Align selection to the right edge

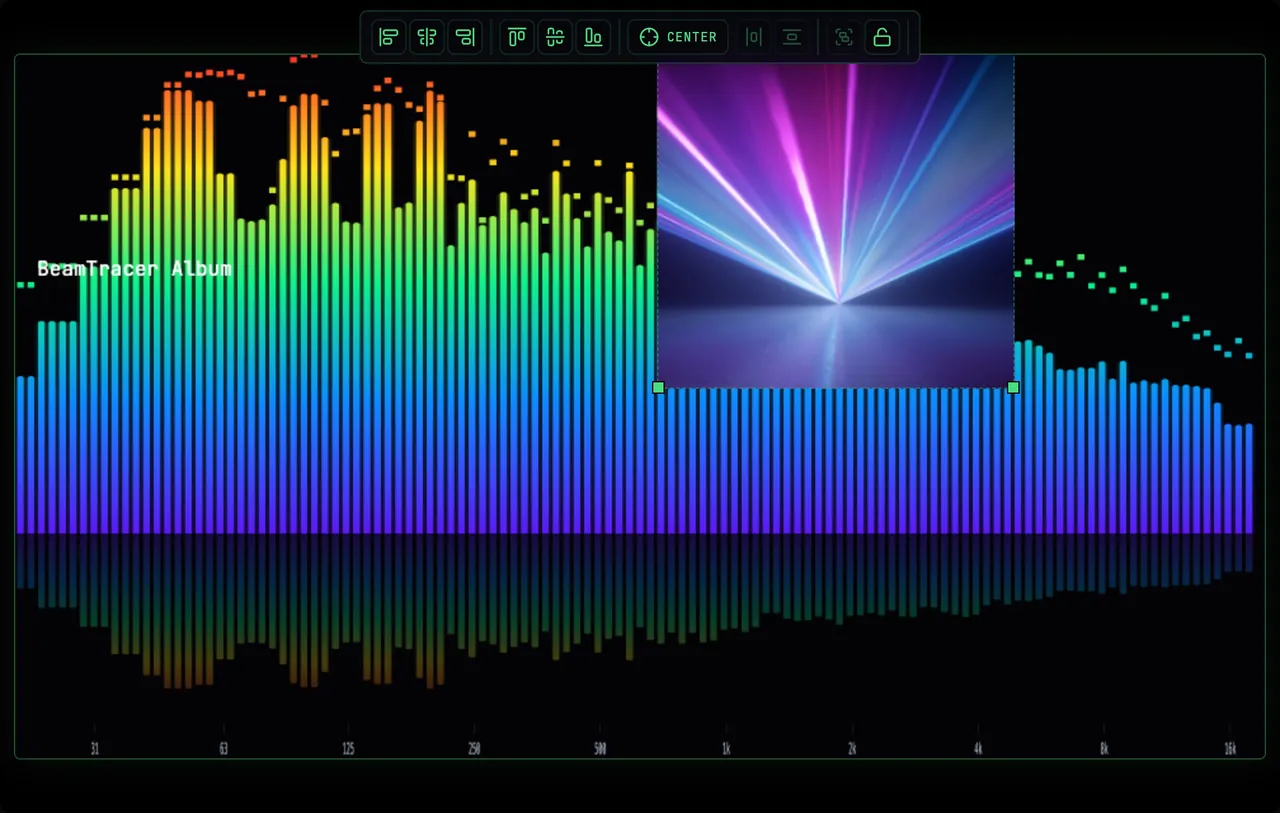pos(465,37)
